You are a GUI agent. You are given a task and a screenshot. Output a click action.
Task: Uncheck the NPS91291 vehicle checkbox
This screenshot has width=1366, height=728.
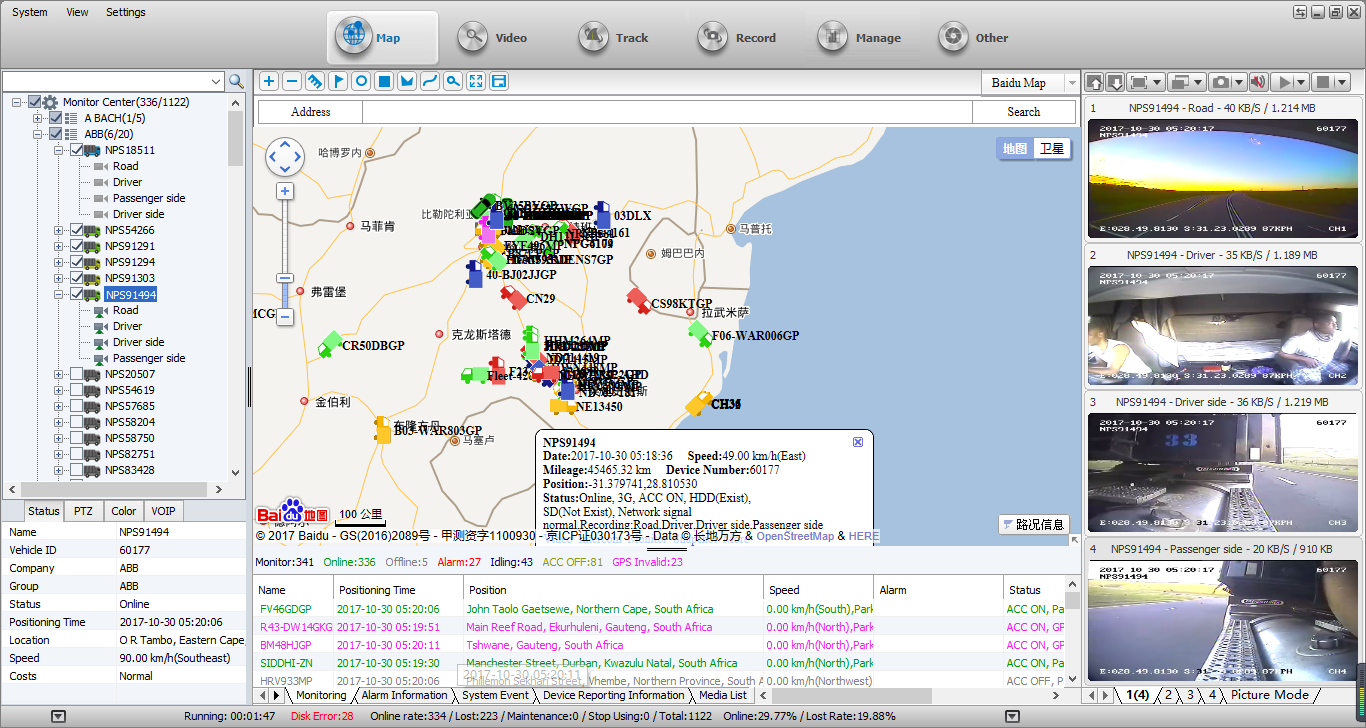pos(77,246)
